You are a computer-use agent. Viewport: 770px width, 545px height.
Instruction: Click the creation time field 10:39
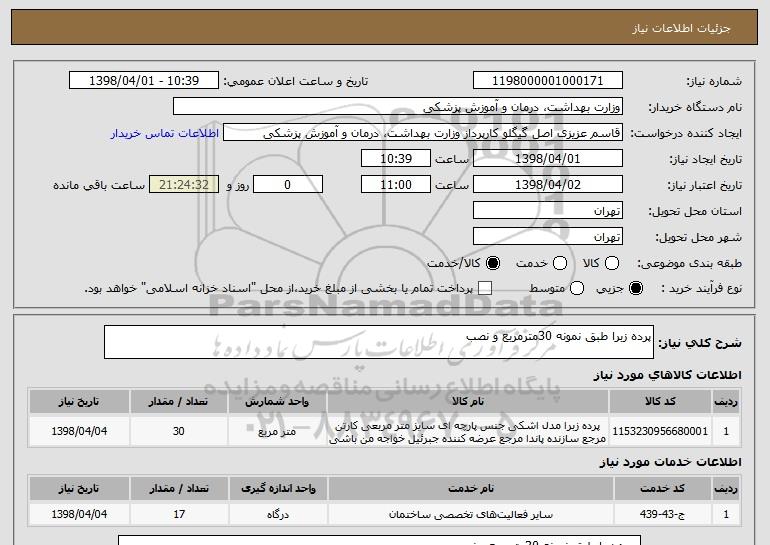click(396, 159)
